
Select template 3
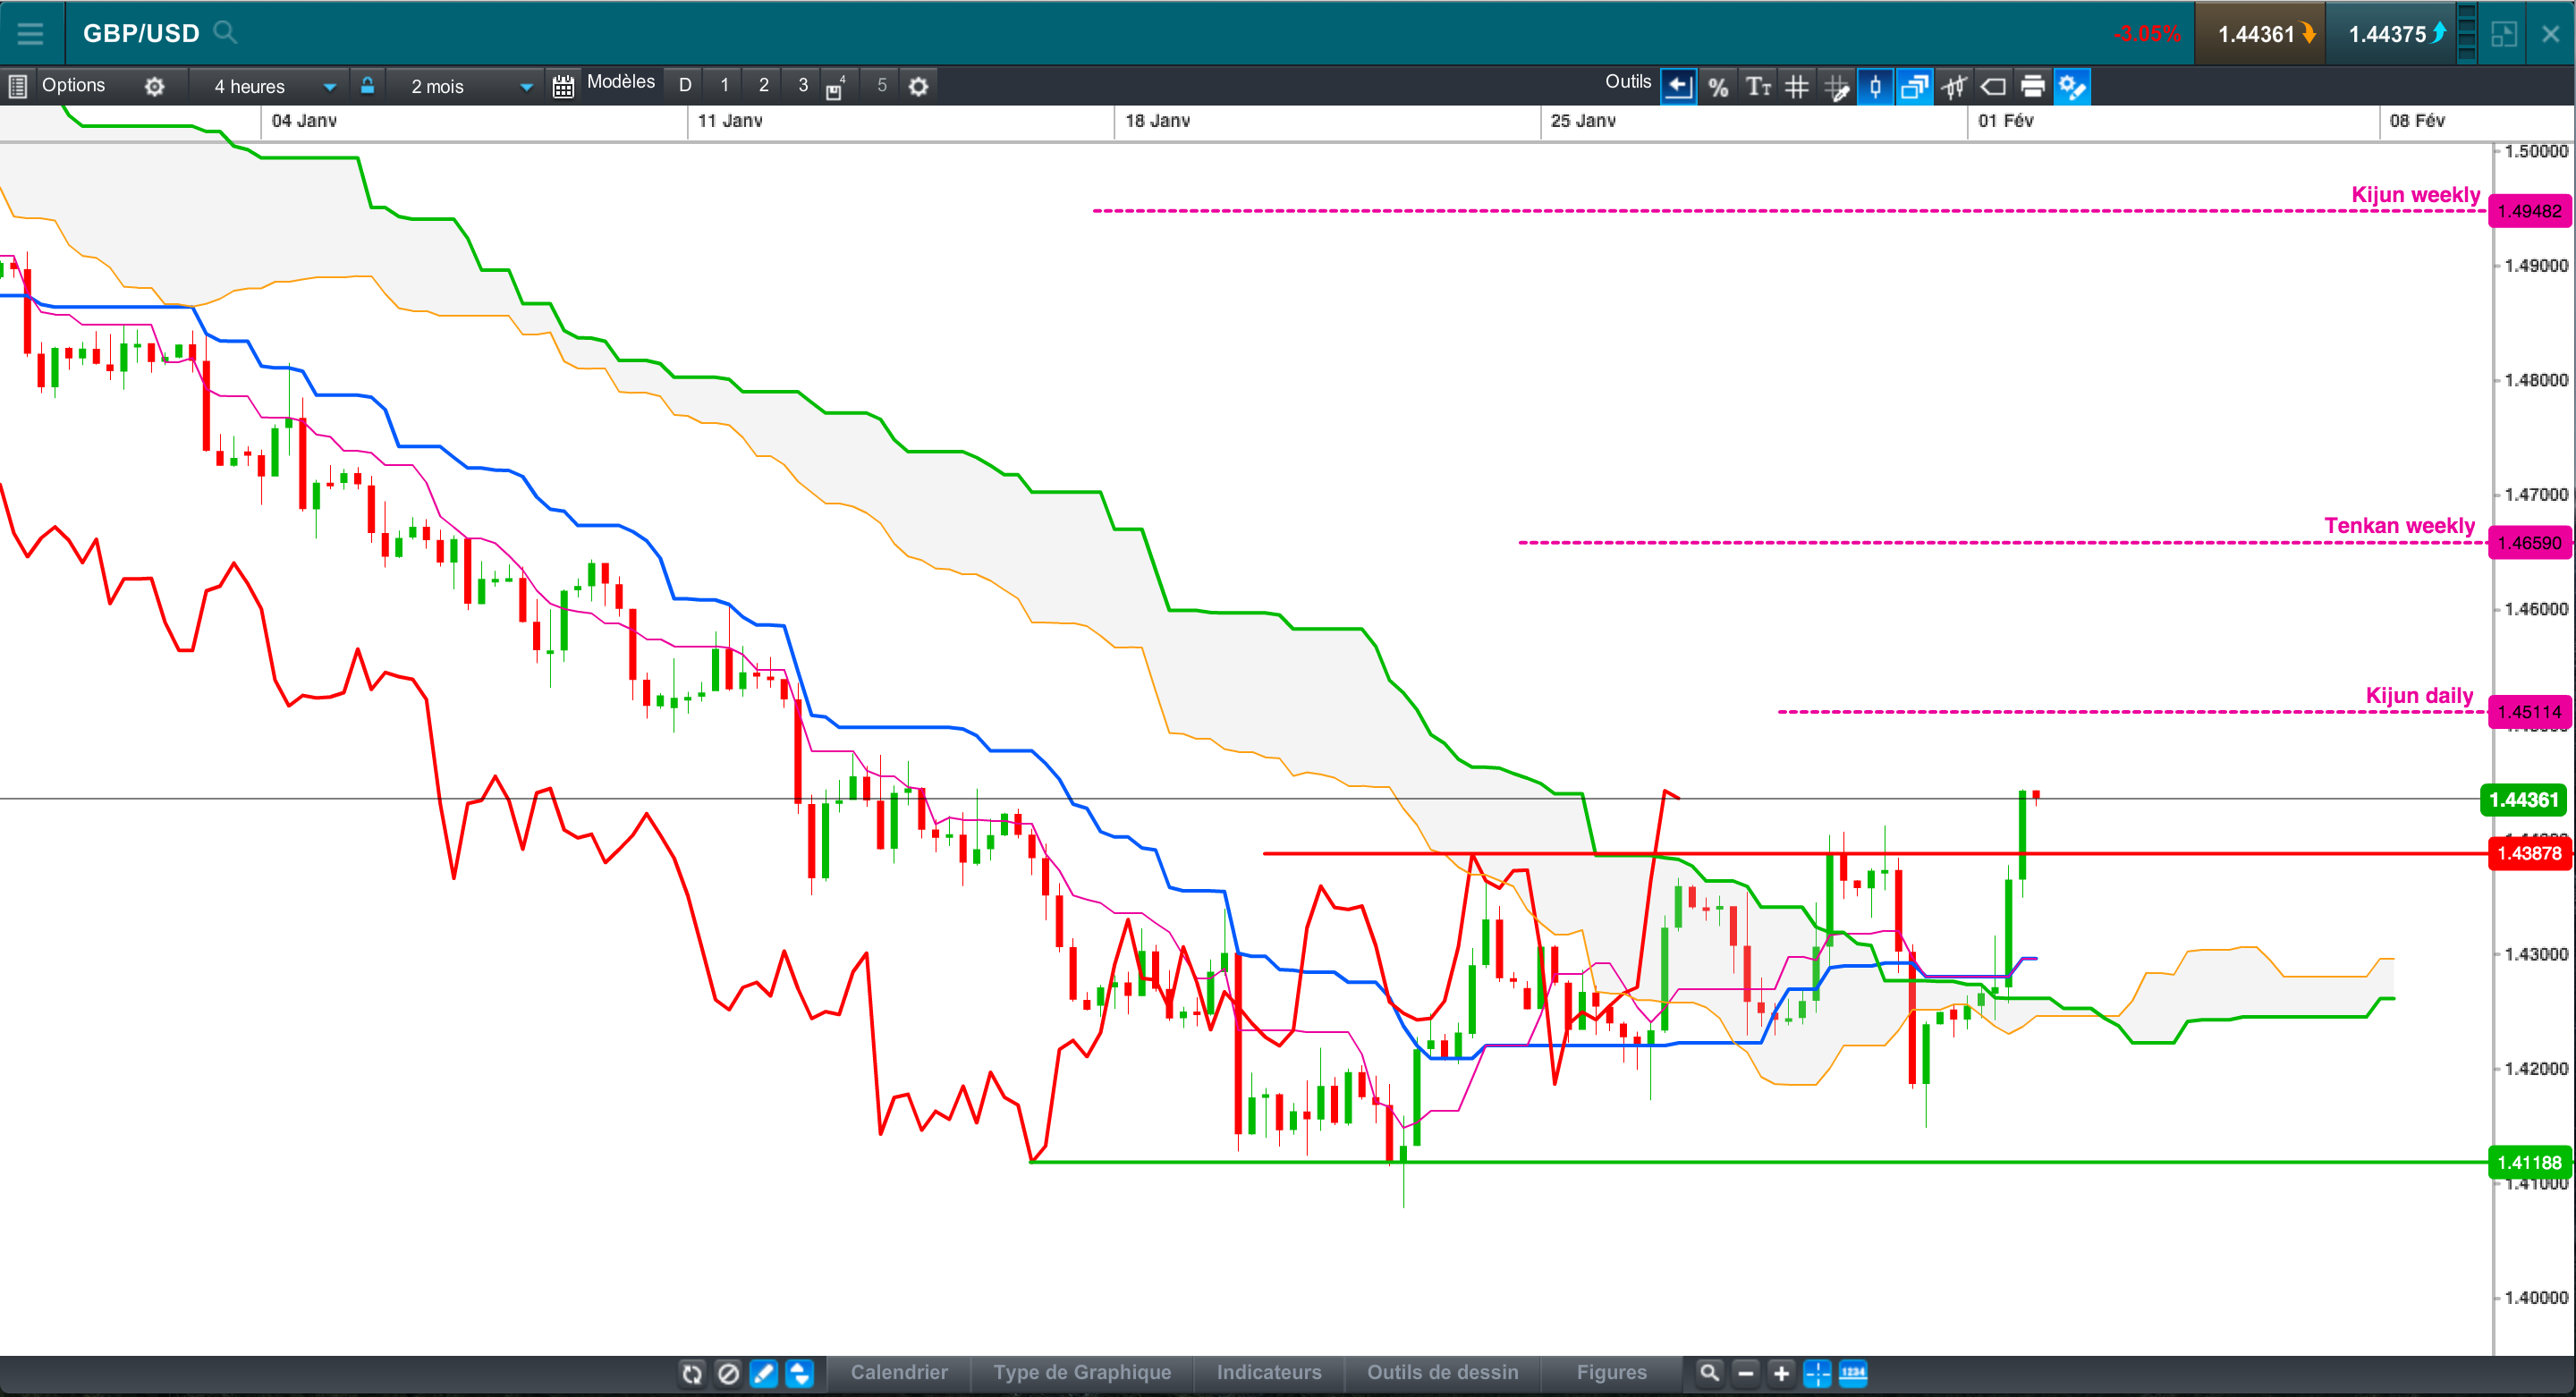(802, 86)
